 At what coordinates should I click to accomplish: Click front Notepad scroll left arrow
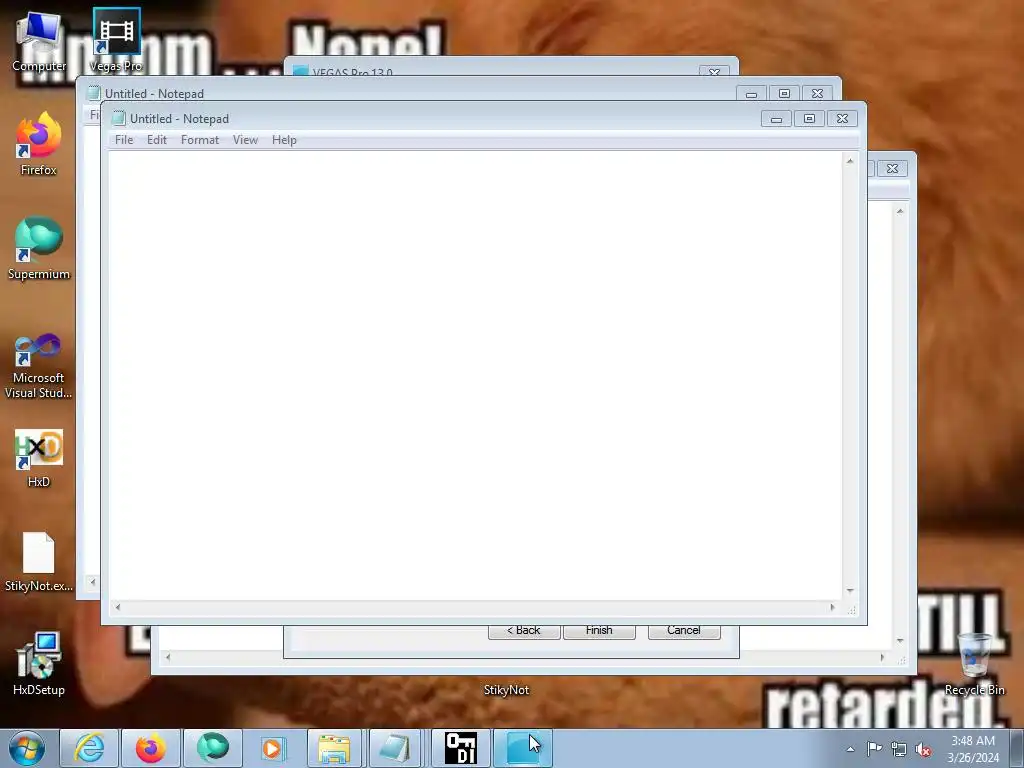click(x=118, y=607)
